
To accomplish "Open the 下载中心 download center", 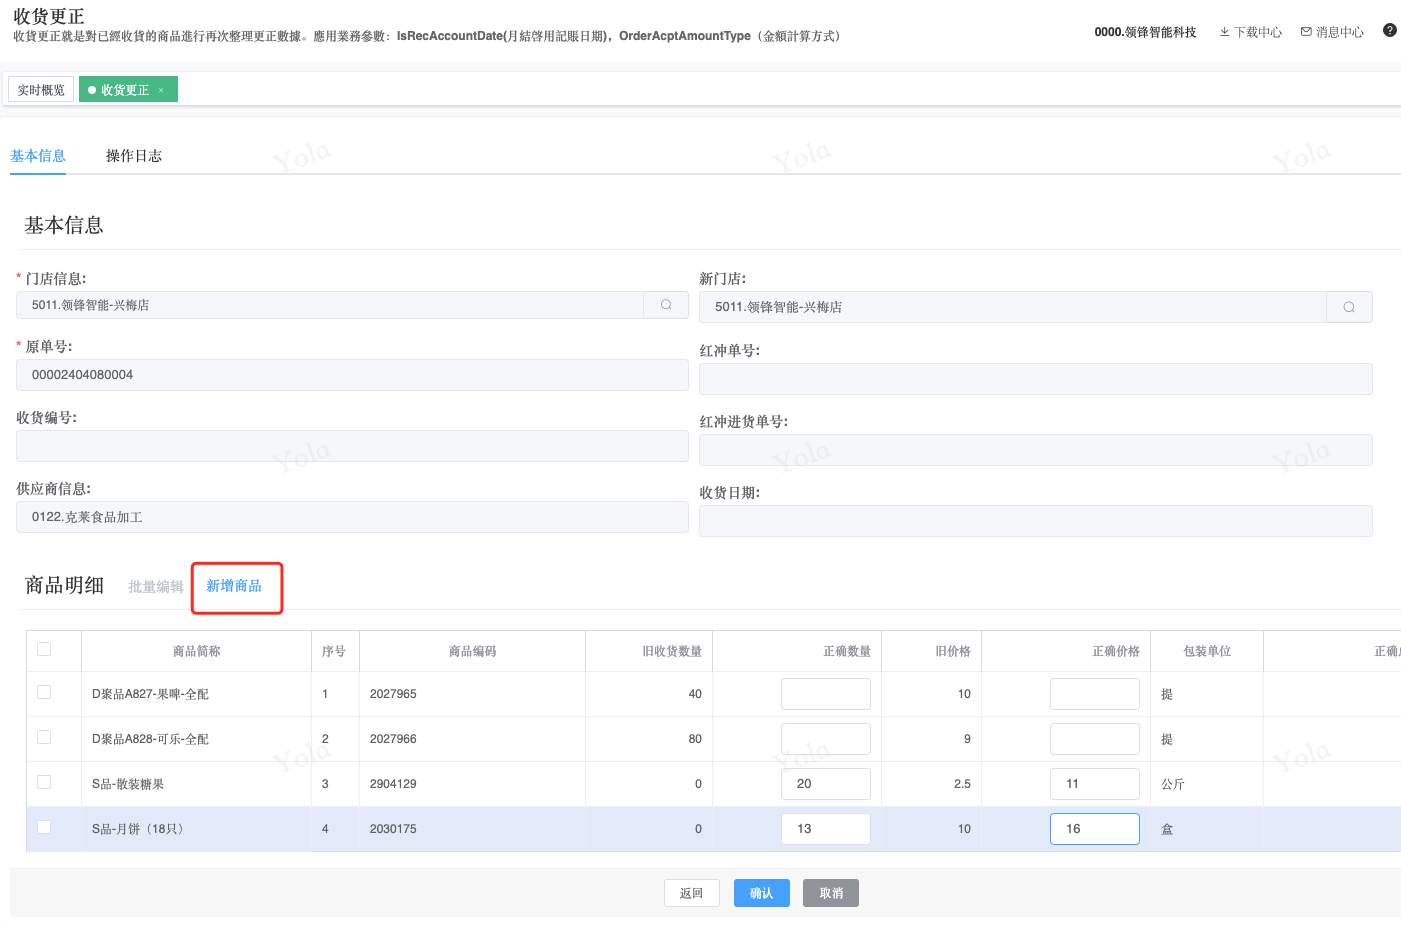I will tap(1250, 32).
